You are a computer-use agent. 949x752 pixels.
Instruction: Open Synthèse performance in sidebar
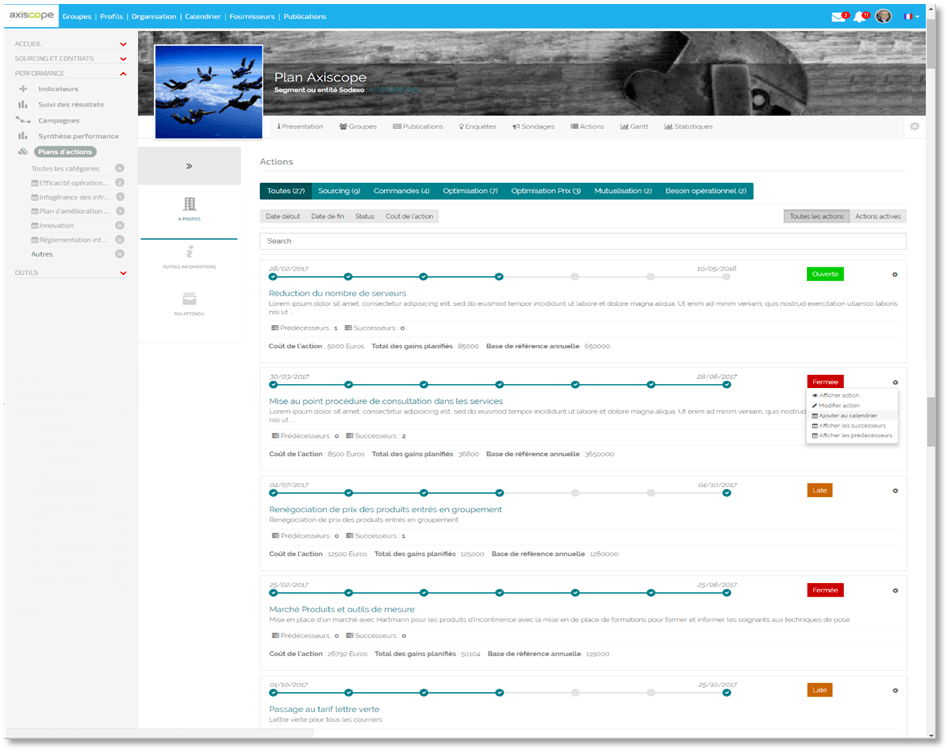click(78, 136)
